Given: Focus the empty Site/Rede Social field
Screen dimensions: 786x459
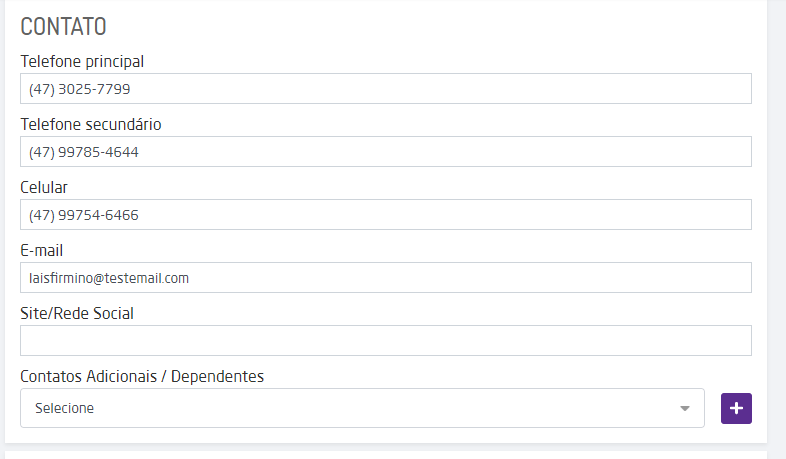Looking at the screenshot, I should (385, 341).
